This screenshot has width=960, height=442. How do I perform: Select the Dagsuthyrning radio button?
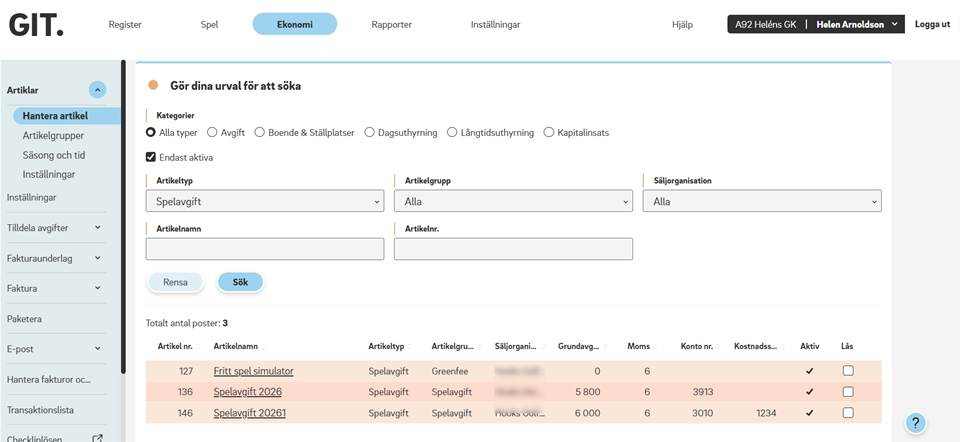click(x=370, y=132)
